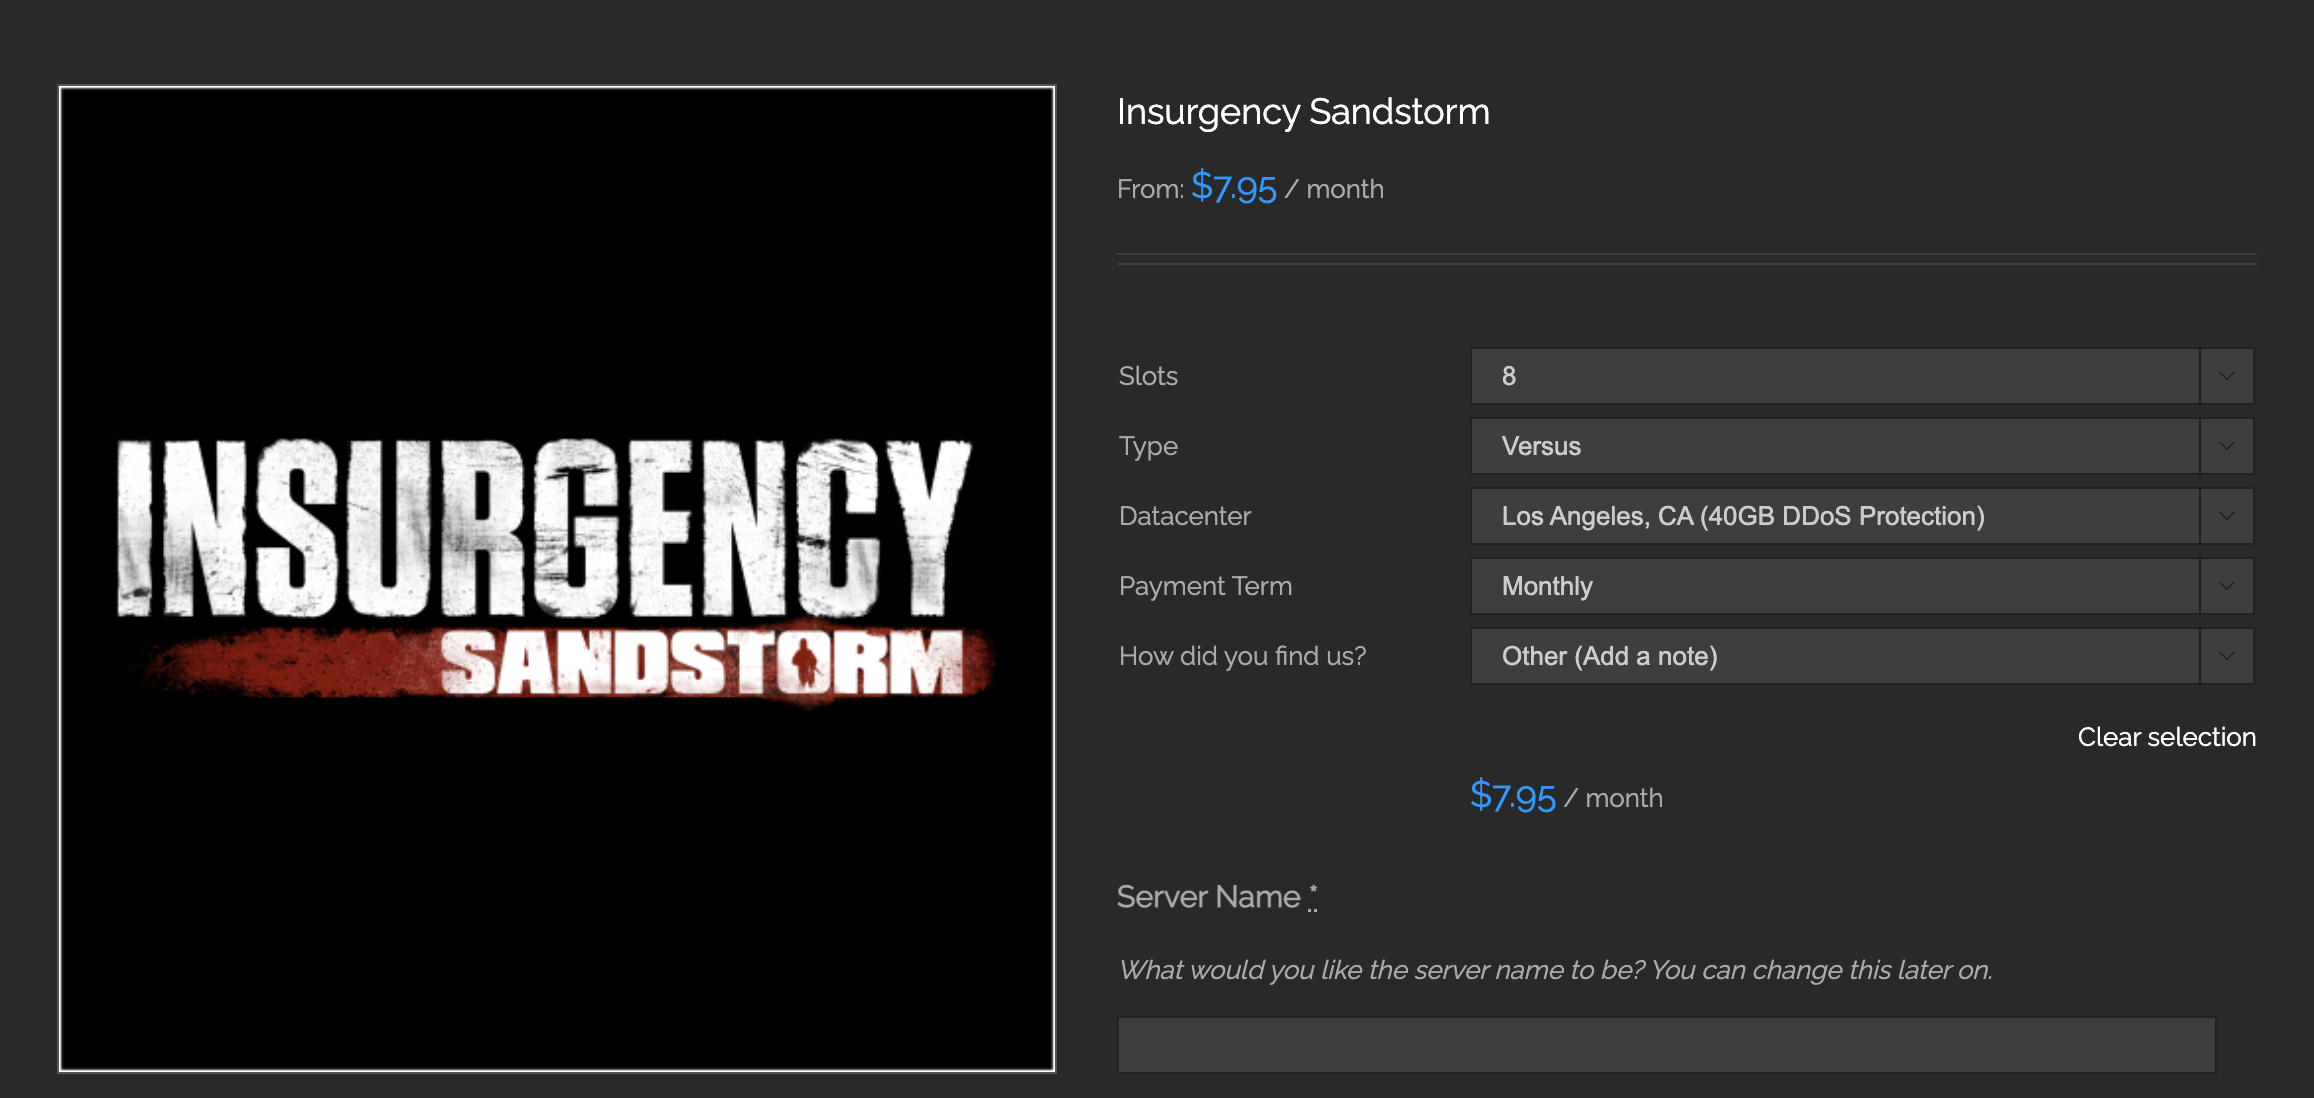The width and height of the screenshot is (2314, 1098).
Task: Click the 'From: $7.95 / month' price text
Action: (x=1250, y=188)
